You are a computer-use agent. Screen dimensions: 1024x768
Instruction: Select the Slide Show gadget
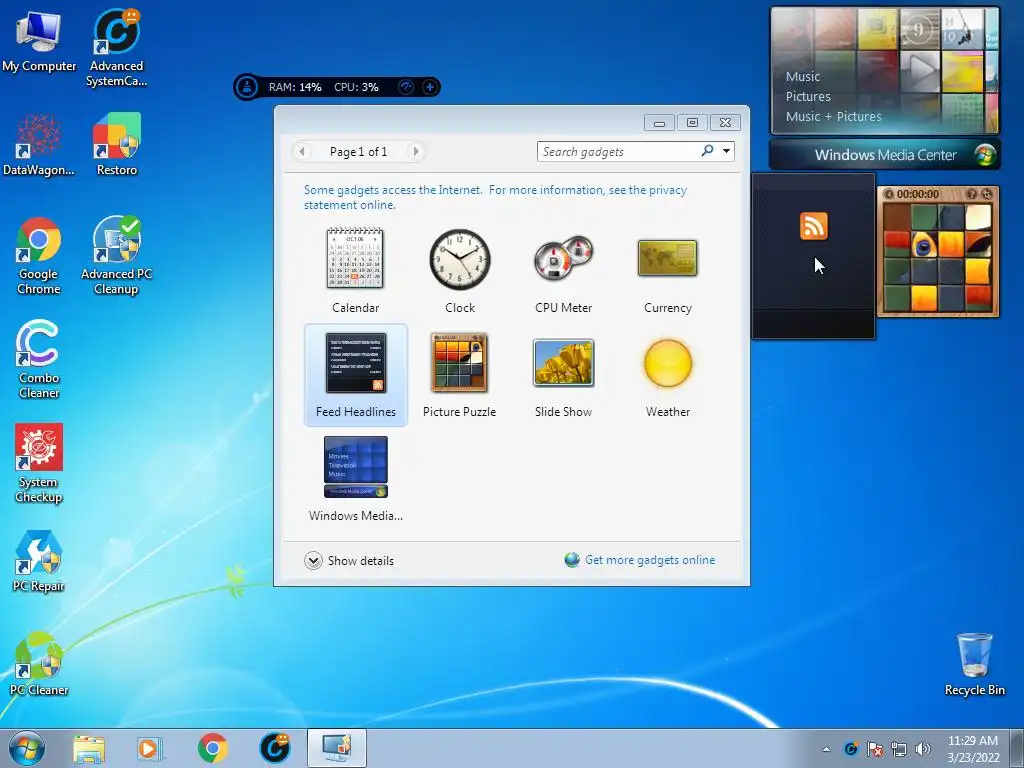563,375
